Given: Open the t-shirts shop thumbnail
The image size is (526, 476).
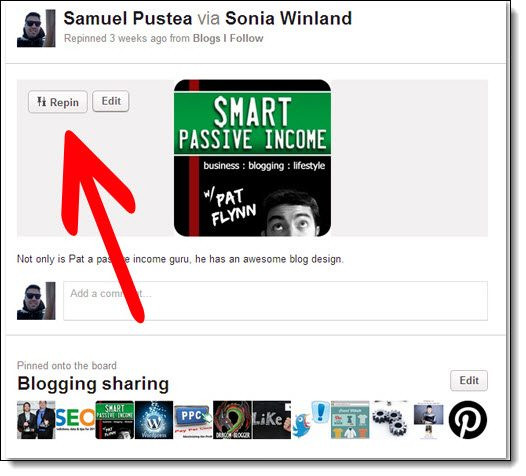Looking at the screenshot, I should 350,420.
